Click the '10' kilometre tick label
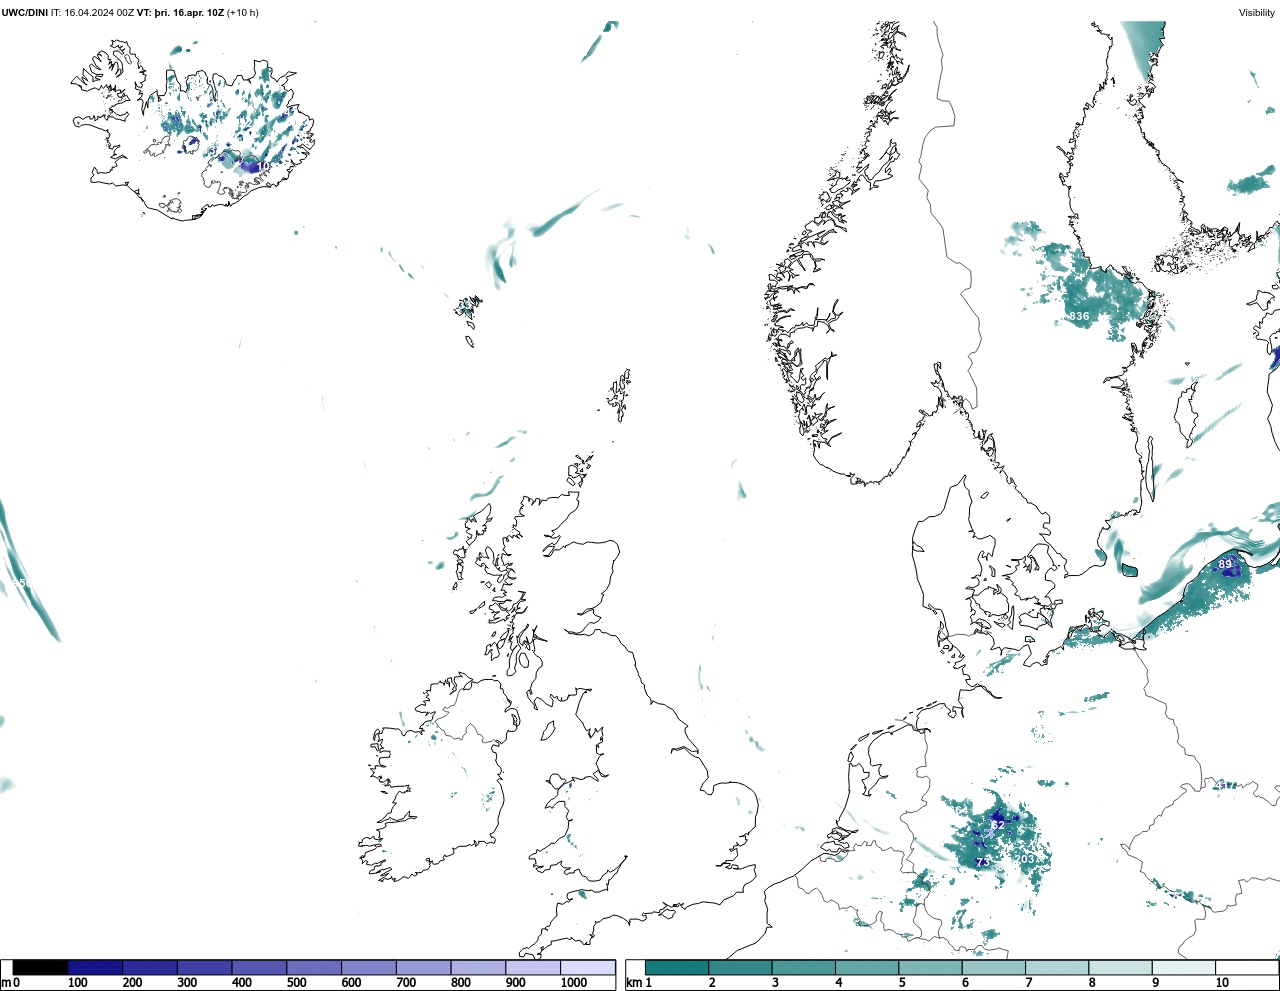The height and width of the screenshot is (991, 1280). tap(1222, 983)
